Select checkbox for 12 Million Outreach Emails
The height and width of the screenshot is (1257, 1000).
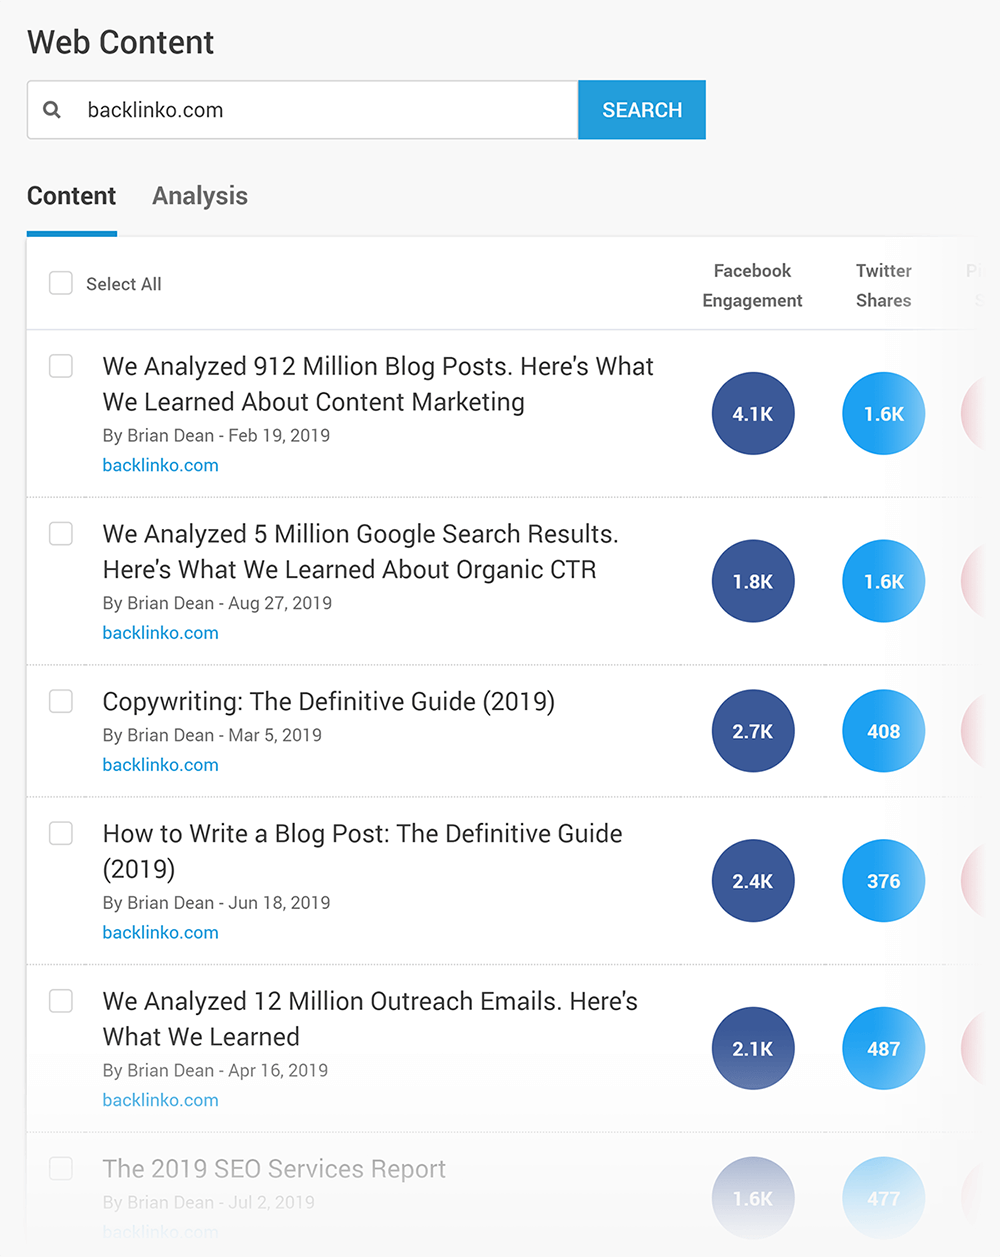click(x=61, y=1001)
